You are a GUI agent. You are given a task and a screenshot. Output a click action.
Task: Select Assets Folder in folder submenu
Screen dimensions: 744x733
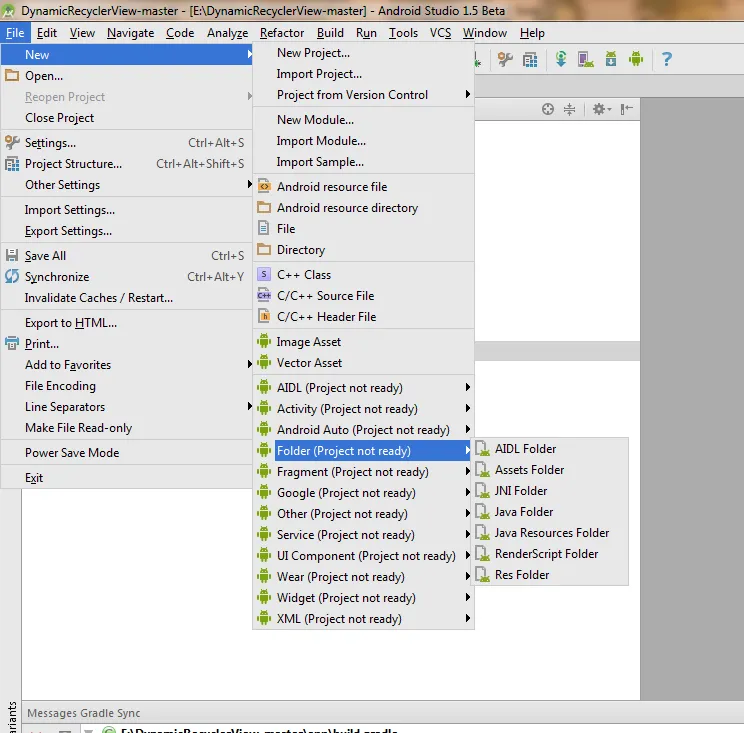[551, 470]
